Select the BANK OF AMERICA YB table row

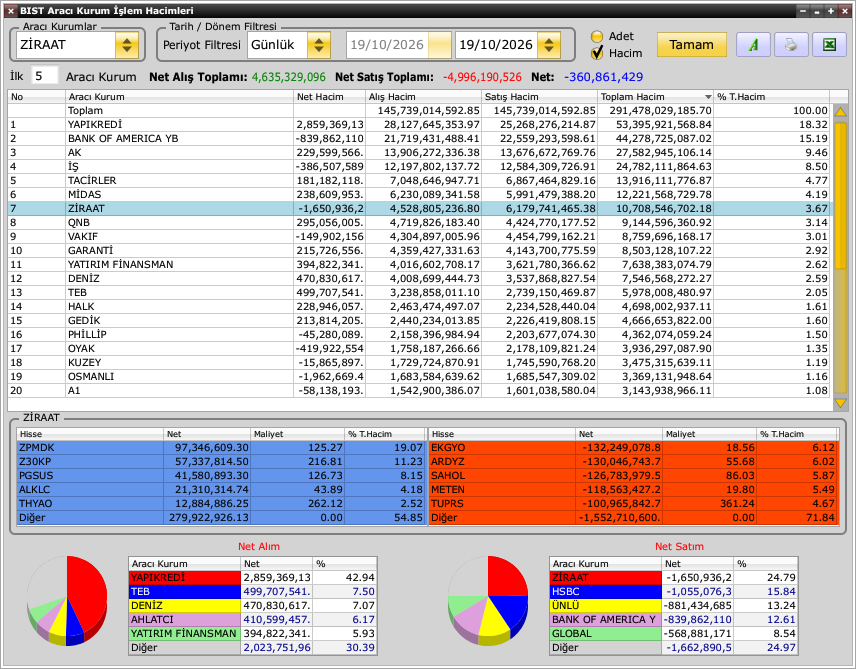click(419, 139)
